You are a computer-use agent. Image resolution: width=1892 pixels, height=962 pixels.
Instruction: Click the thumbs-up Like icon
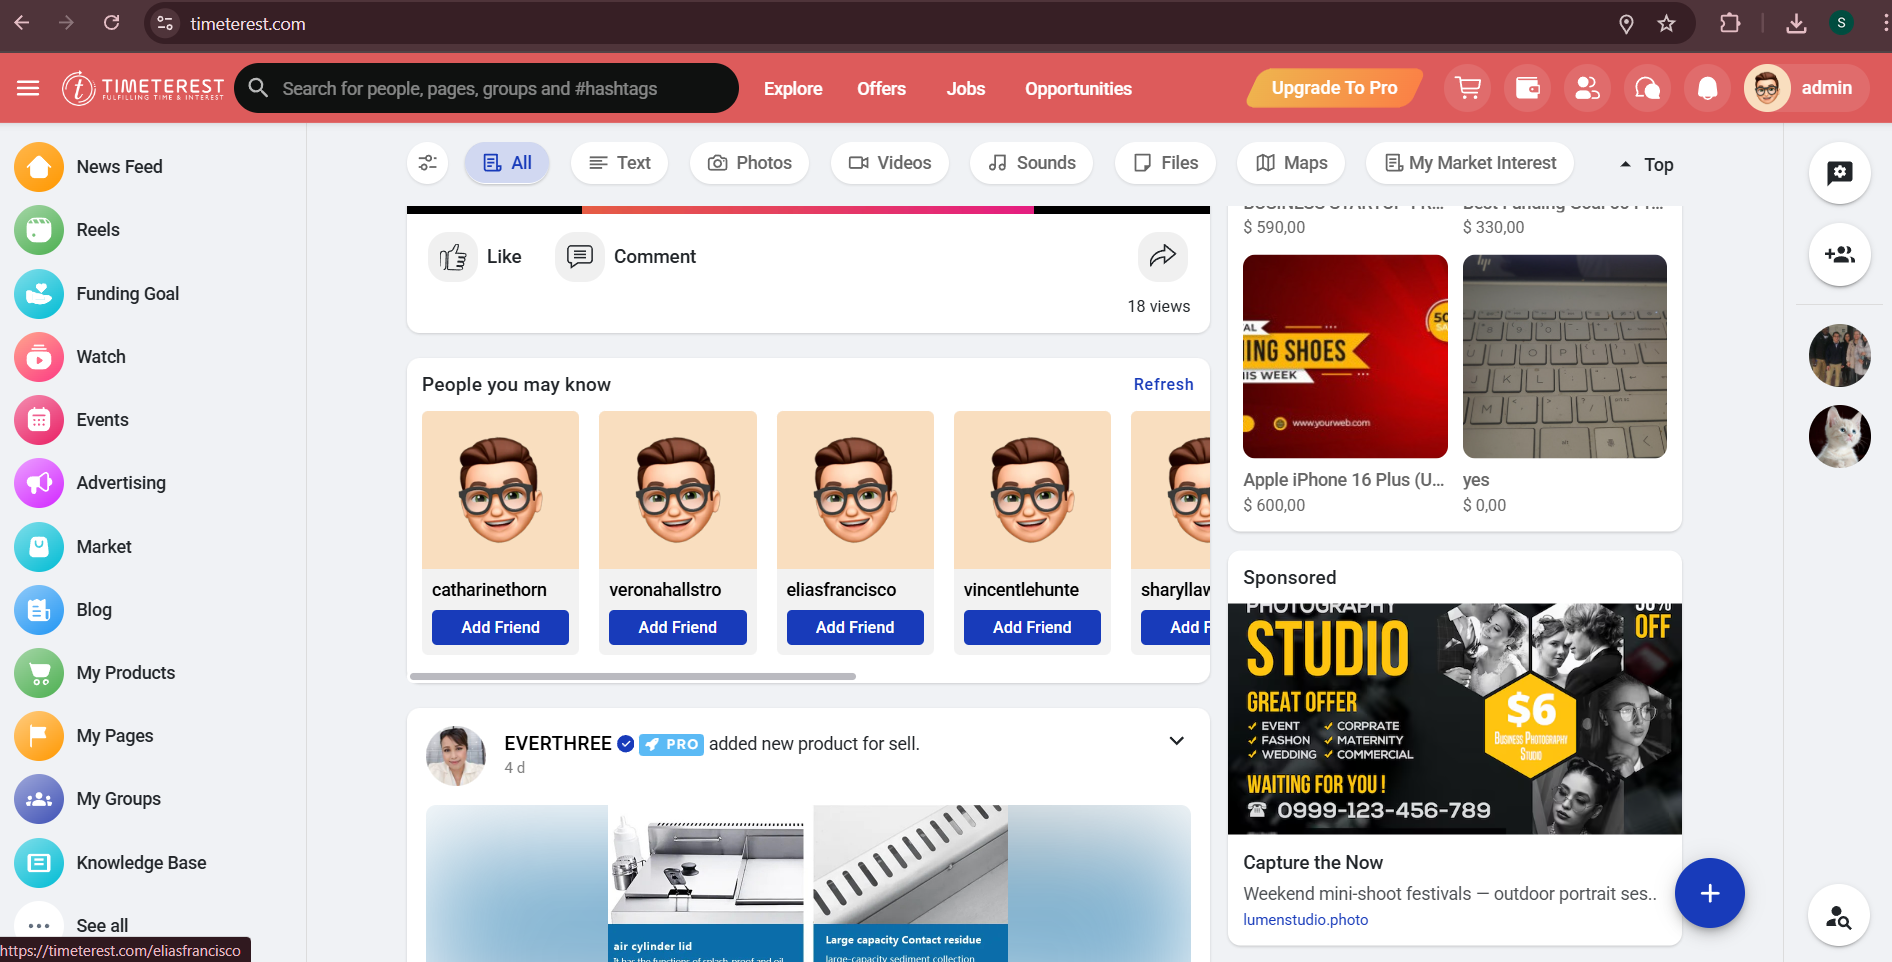tap(453, 257)
